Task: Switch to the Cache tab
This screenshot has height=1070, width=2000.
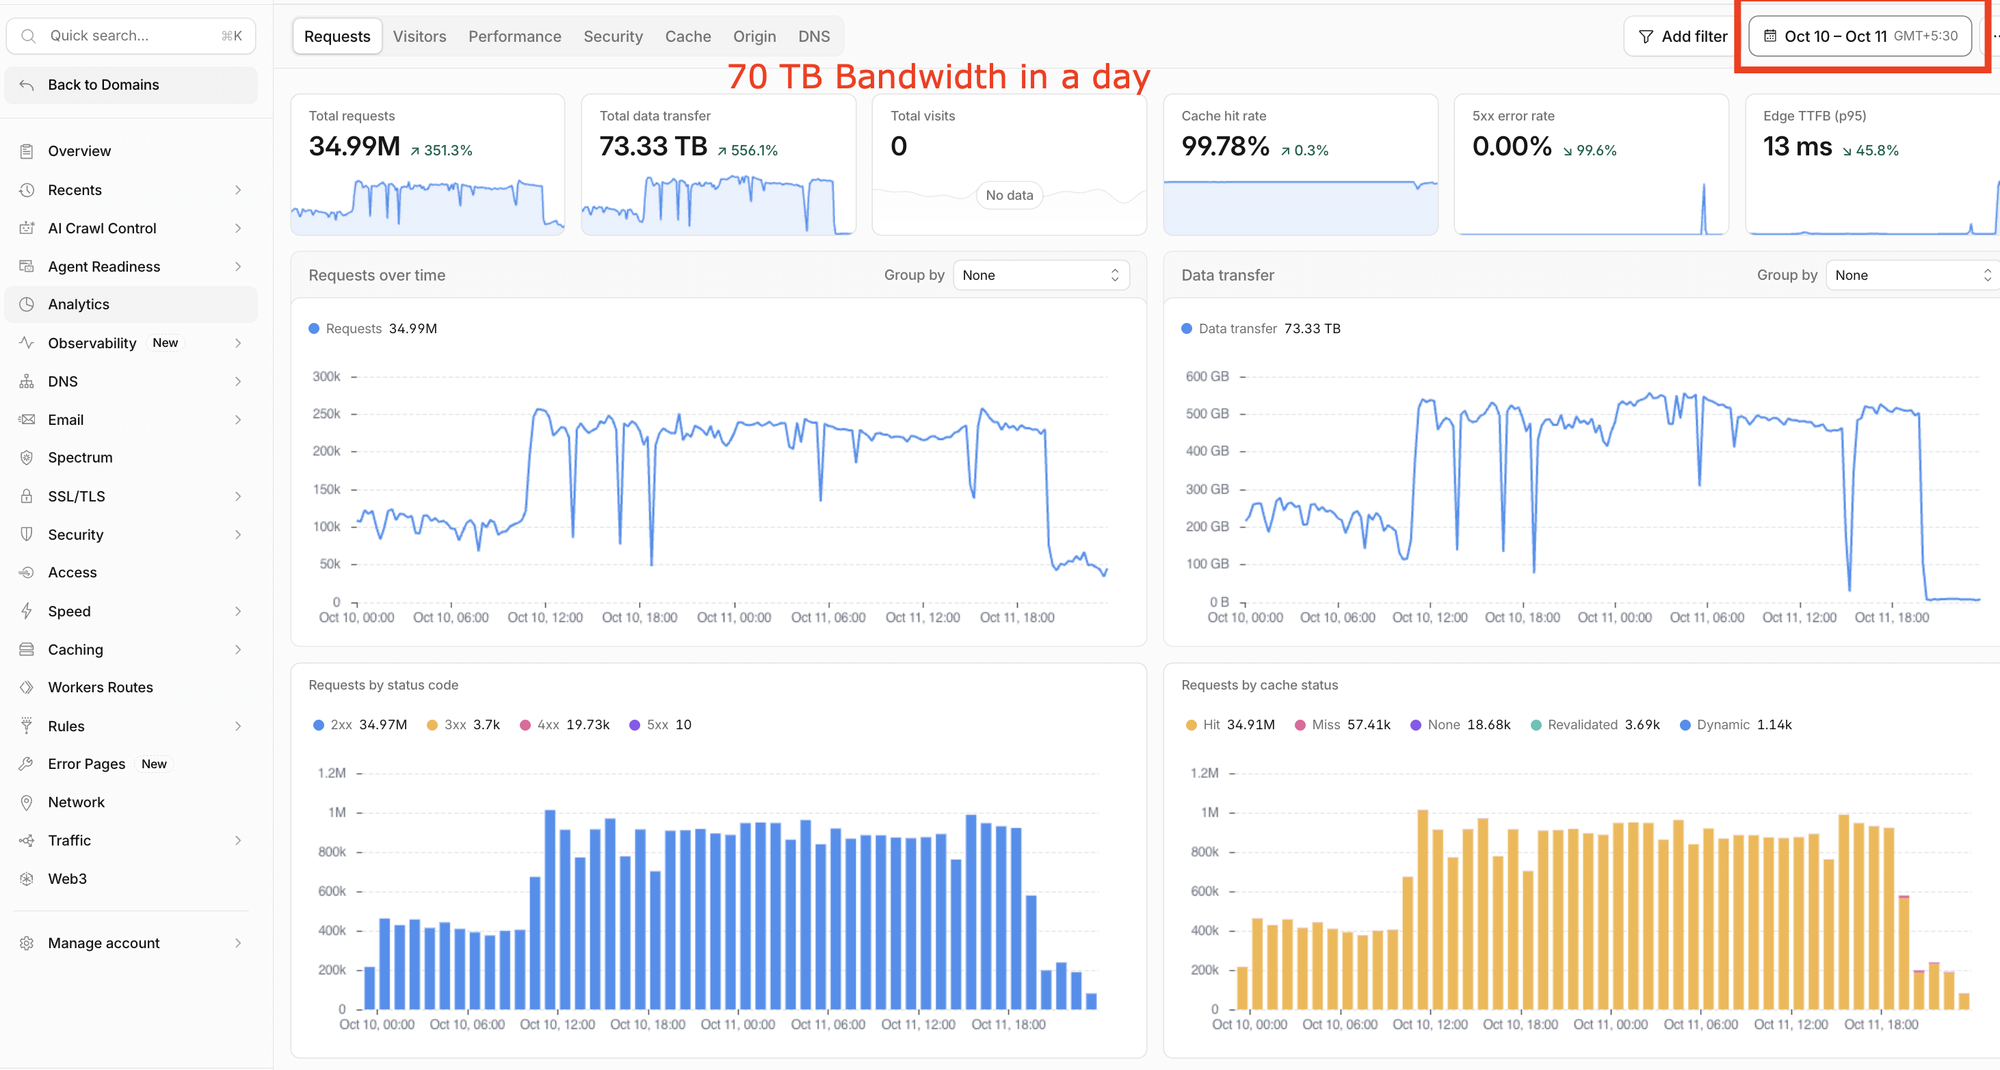Action: 688,36
